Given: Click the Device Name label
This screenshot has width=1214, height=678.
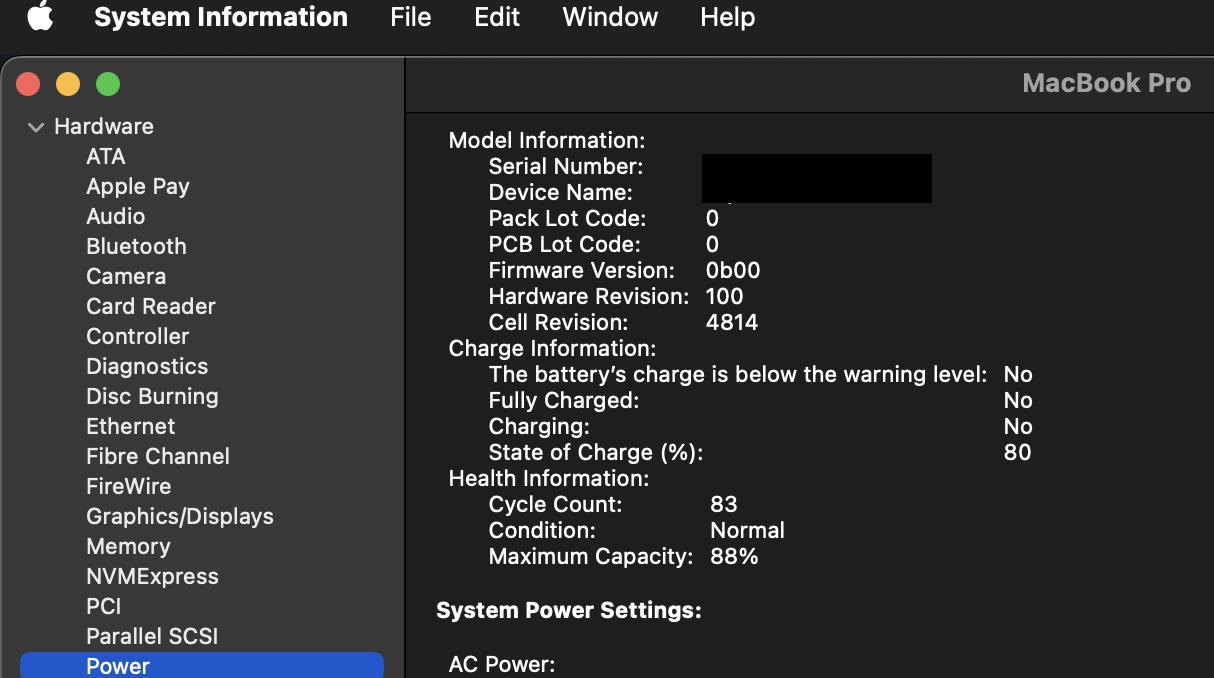Looking at the screenshot, I should 561,193.
